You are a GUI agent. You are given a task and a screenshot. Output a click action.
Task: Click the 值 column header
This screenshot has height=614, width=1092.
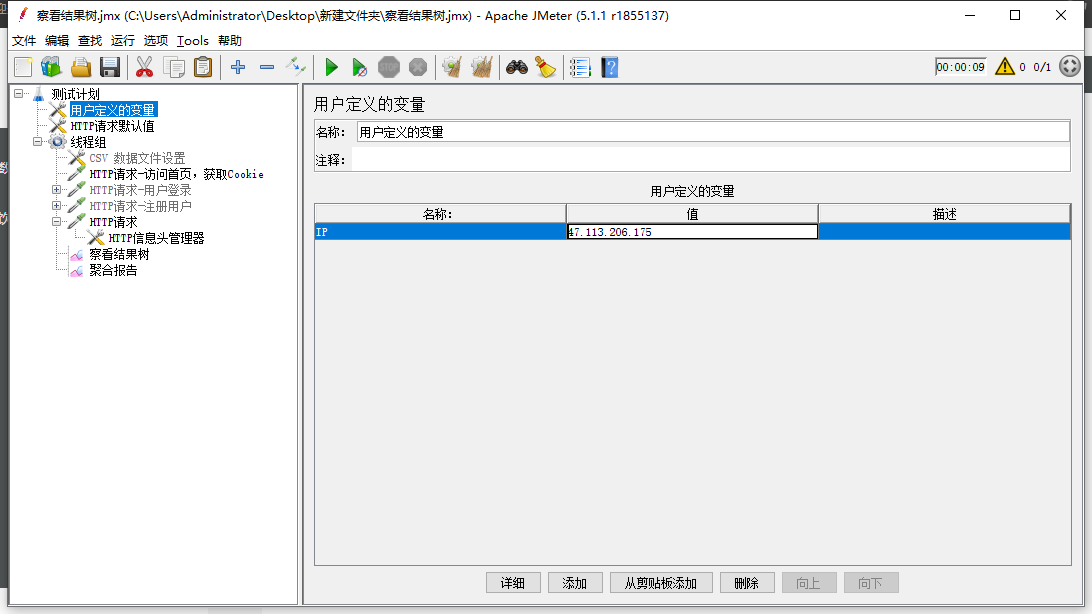(692, 214)
